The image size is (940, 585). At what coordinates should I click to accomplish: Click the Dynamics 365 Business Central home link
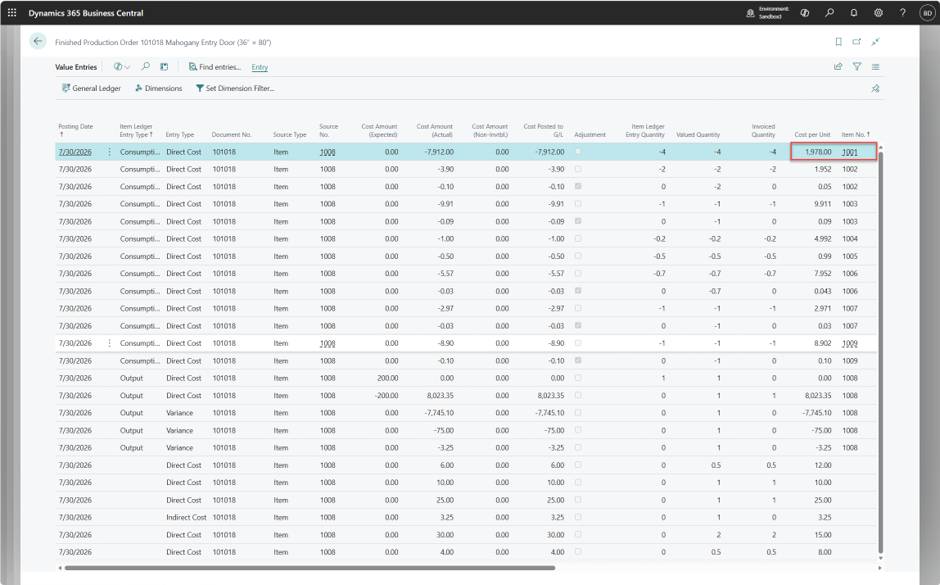[86, 13]
